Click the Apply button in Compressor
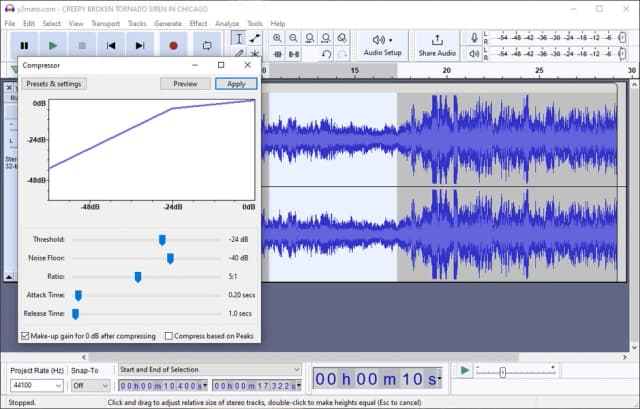The height and width of the screenshot is (409, 640). pyautogui.click(x=236, y=84)
